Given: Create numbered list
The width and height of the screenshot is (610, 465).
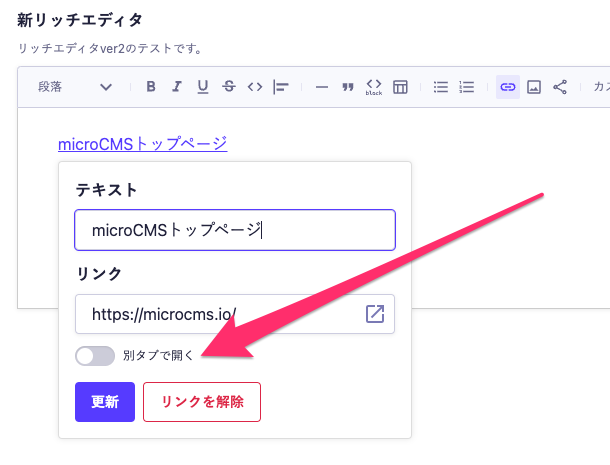Looking at the screenshot, I should (466, 87).
